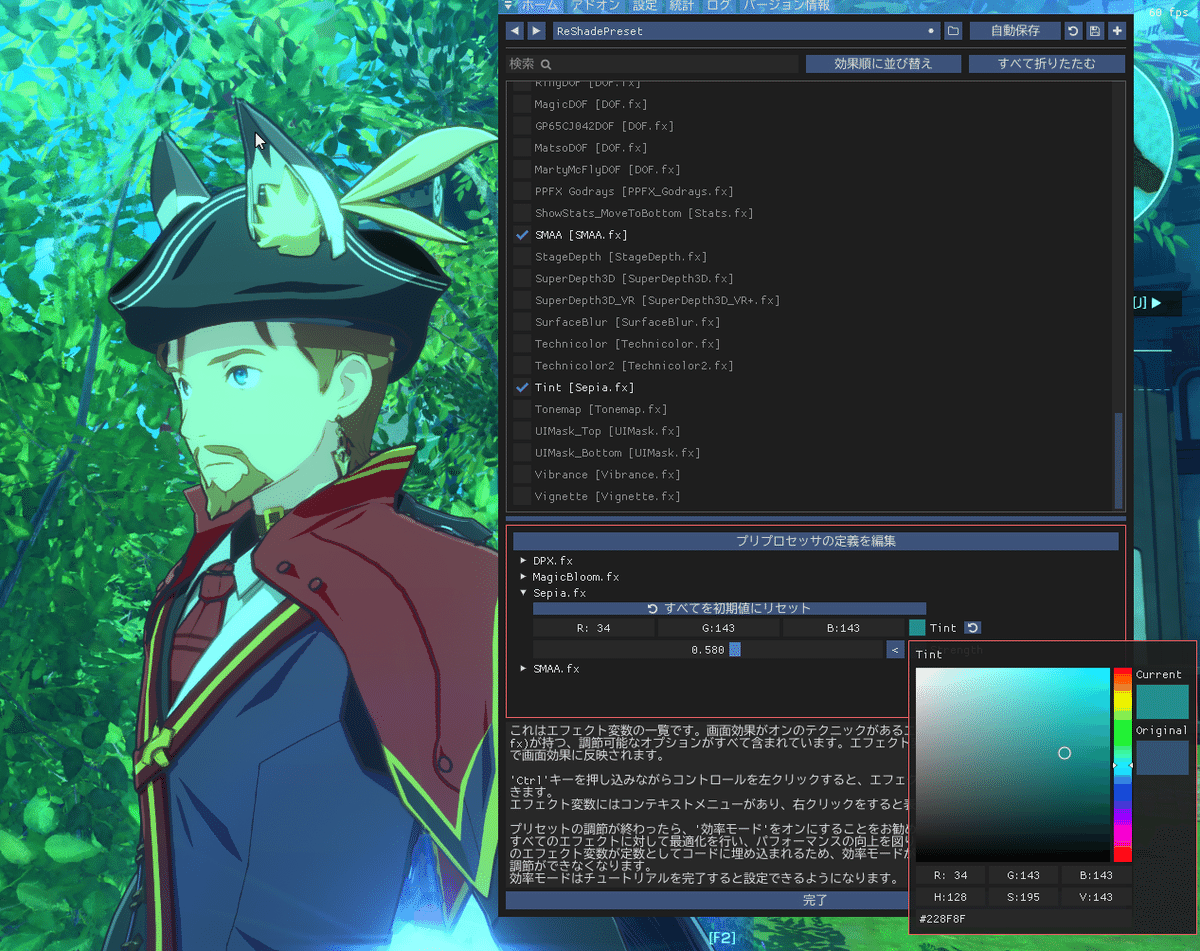Open the ログ tab
1200x951 pixels.
point(719,6)
